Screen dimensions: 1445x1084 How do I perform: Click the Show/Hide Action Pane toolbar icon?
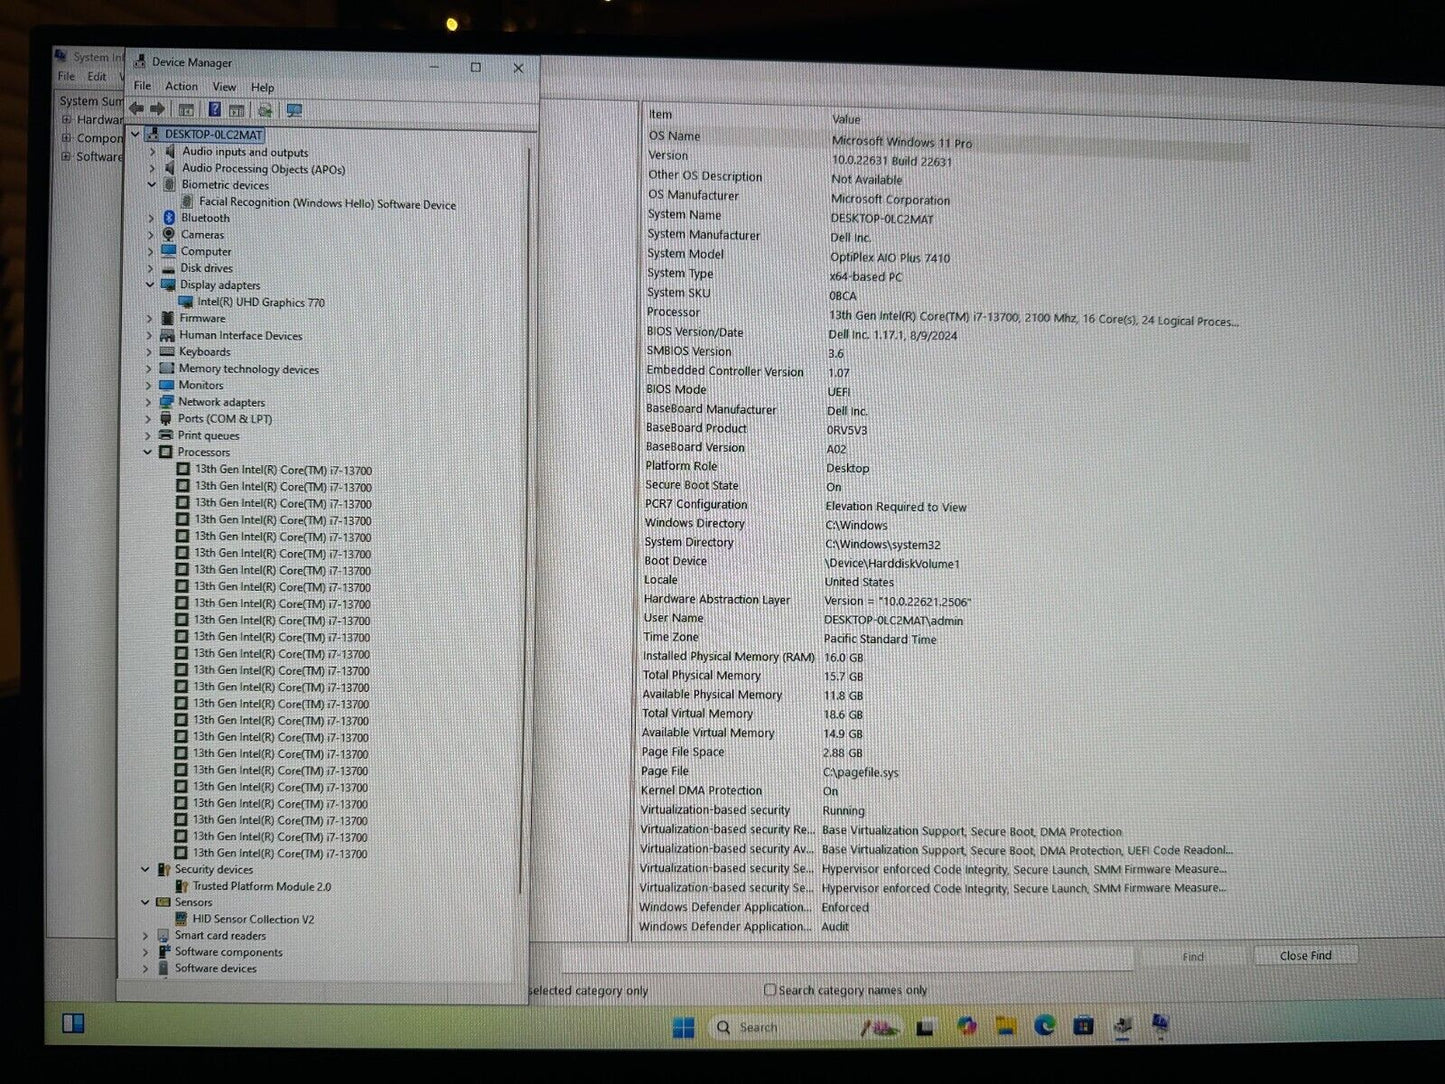[237, 110]
